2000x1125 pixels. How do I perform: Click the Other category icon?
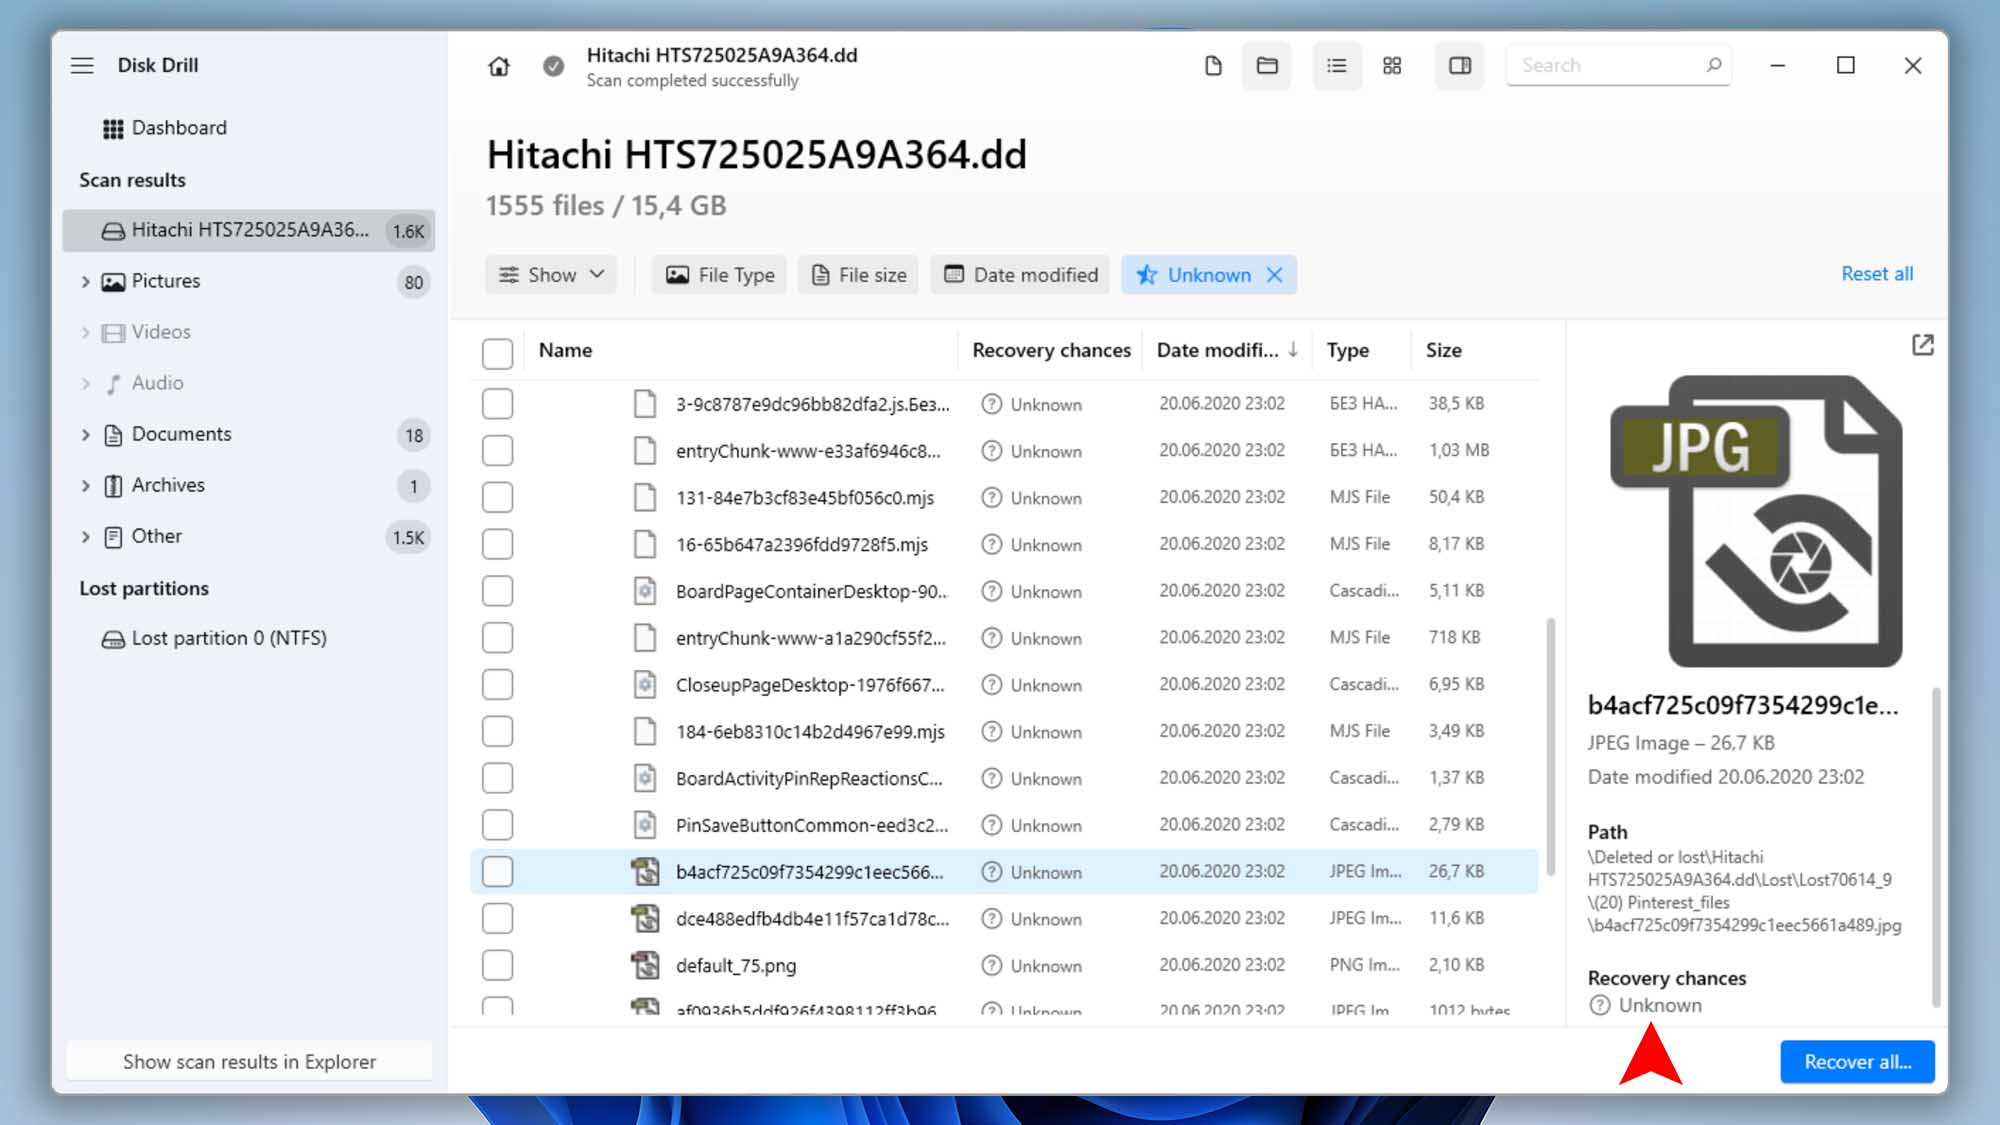(x=114, y=537)
